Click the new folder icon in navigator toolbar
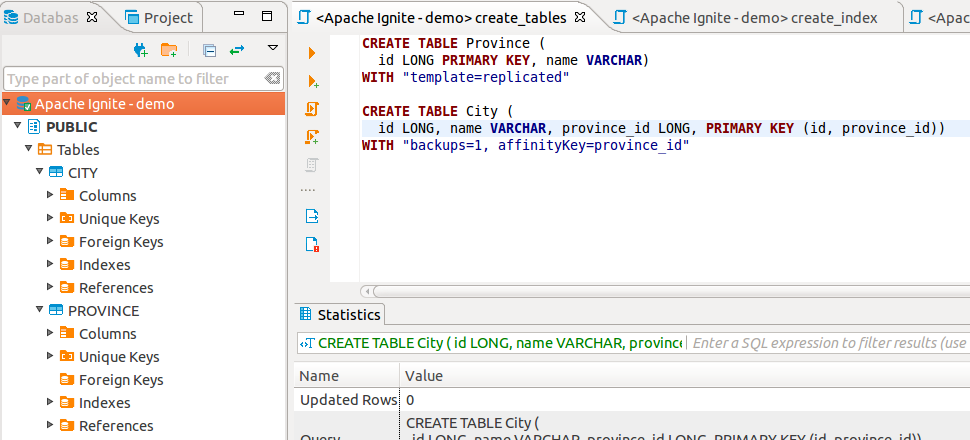This screenshot has height=440, width=970. click(169, 50)
